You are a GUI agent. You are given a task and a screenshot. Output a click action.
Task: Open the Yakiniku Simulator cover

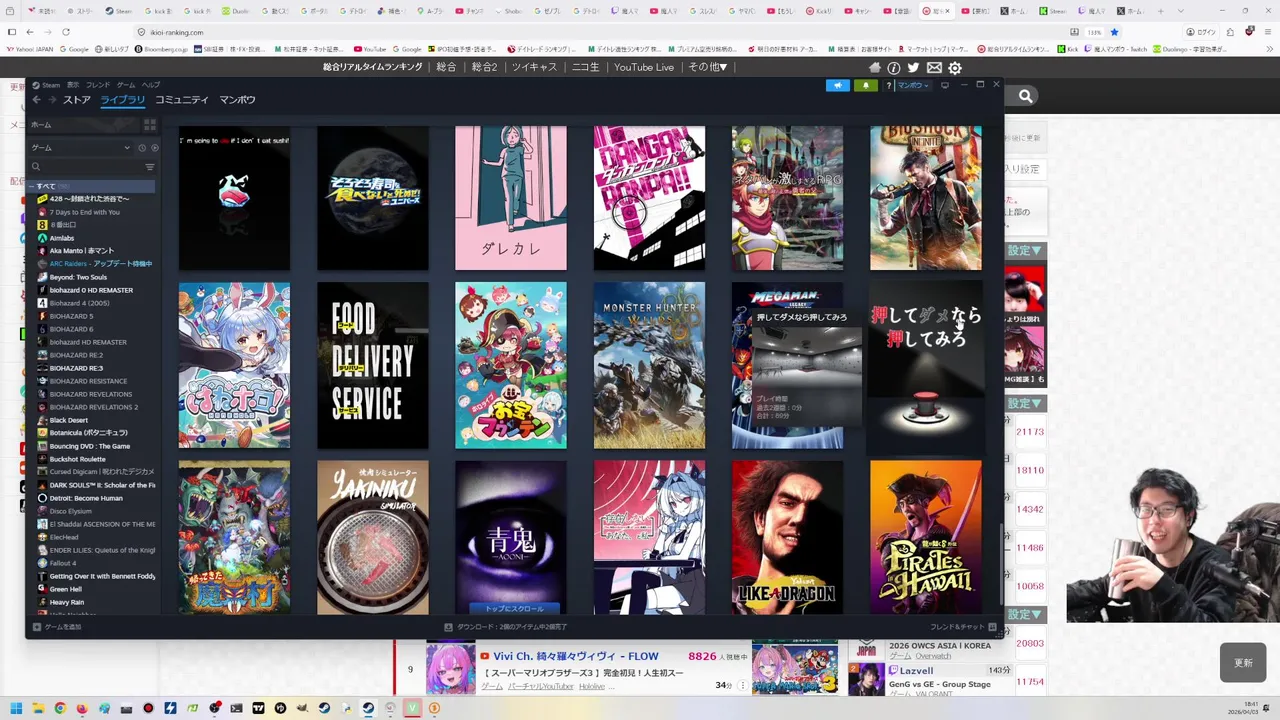tap(372, 537)
